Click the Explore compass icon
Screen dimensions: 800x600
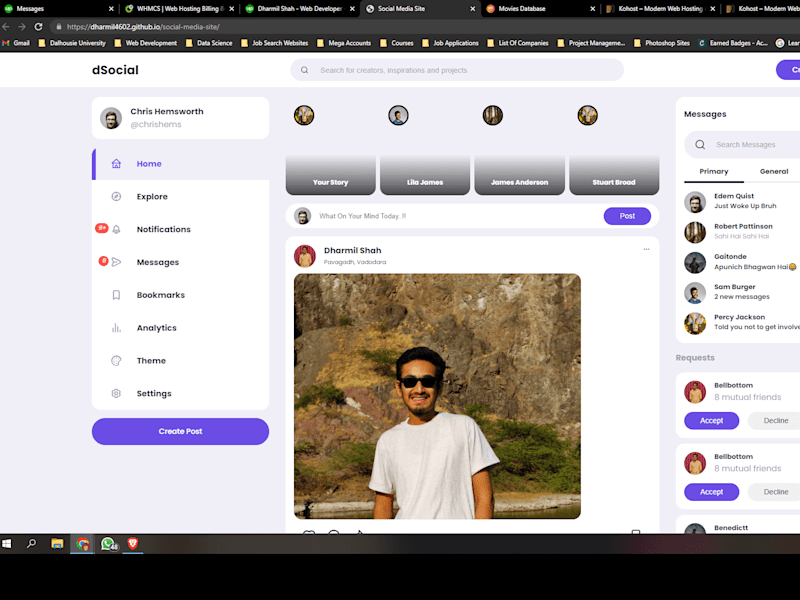click(x=116, y=196)
